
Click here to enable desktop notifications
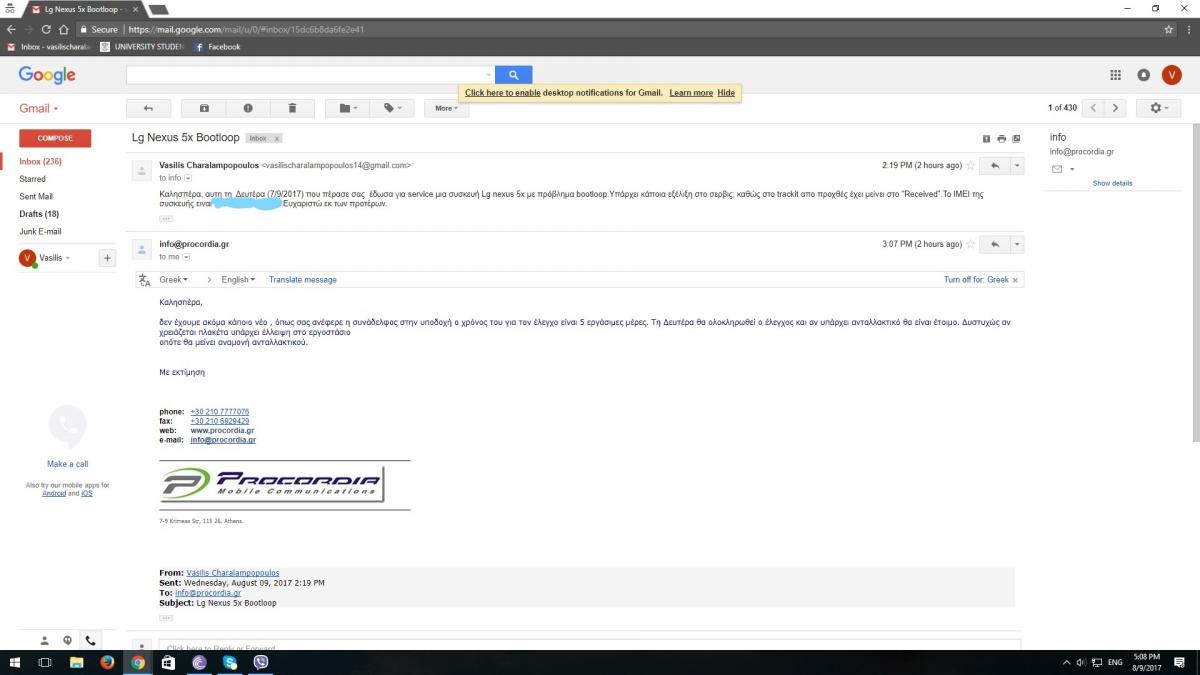click(x=502, y=93)
